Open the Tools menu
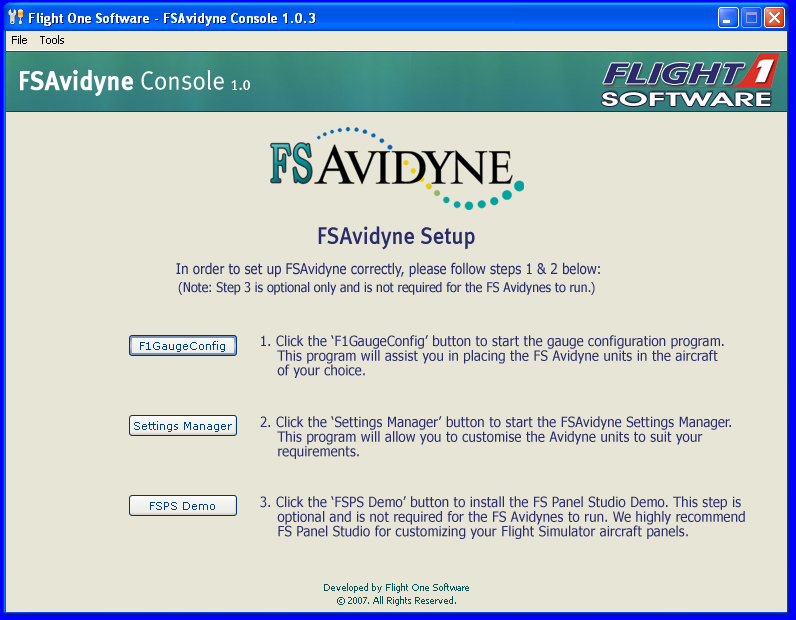This screenshot has height=620, width=796. tap(52, 40)
